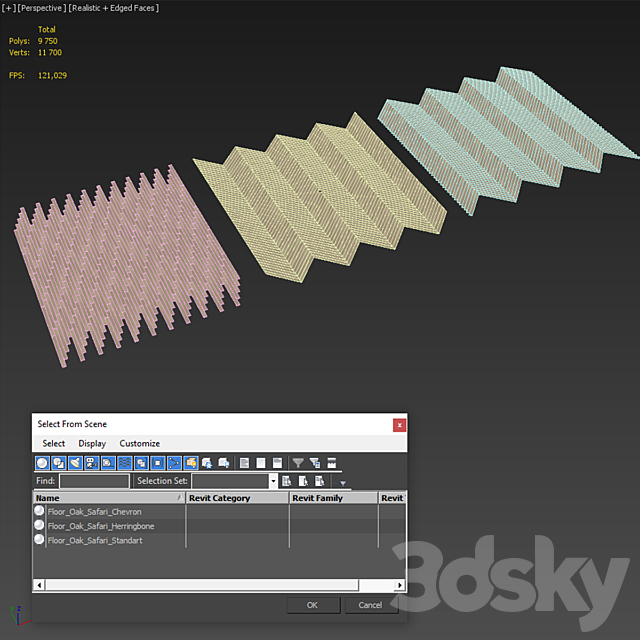Click the Selection Set combo box field
This screenshot has width=640, height=640.
pos(231,481)
